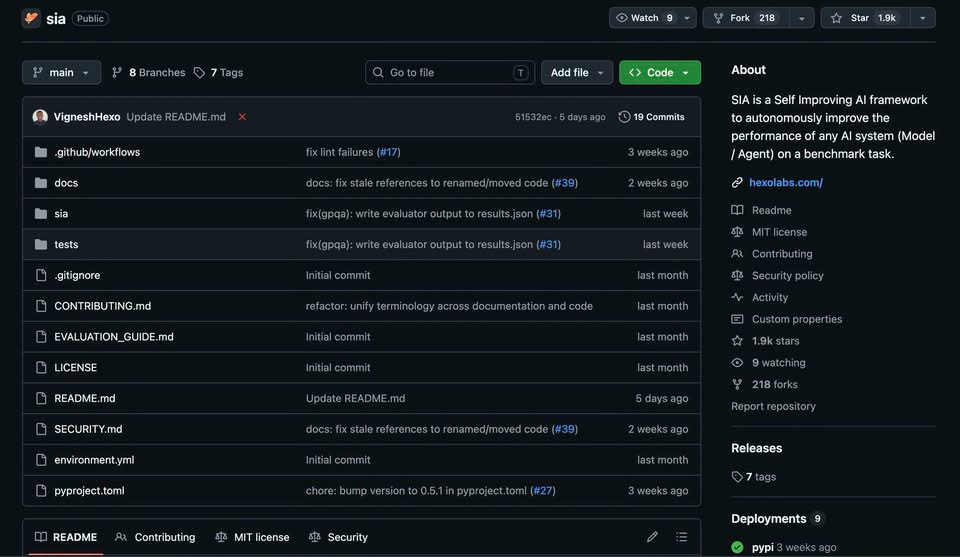The width and height of the screenshot is (960, 557).
Task: Open the README outline list icon
Action: tap(681, 537)
